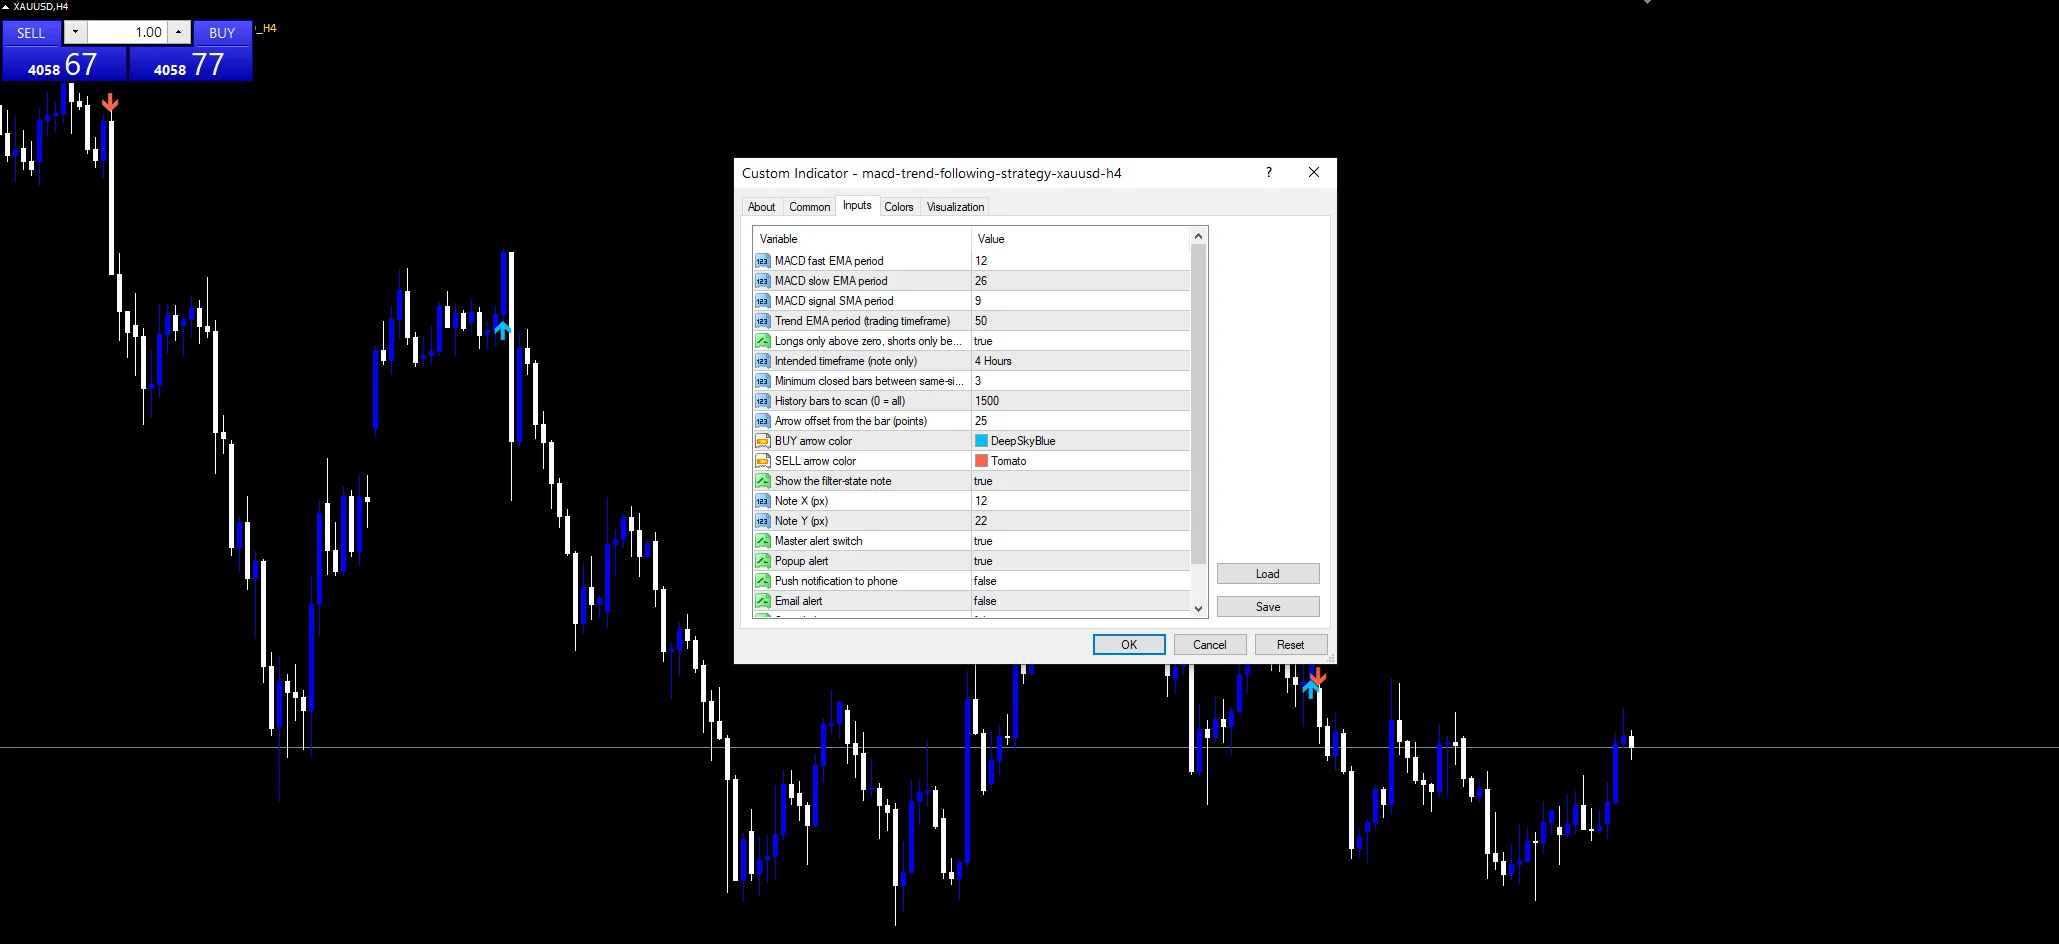Edit Note Y (px) value 22

pos(1081,521)
